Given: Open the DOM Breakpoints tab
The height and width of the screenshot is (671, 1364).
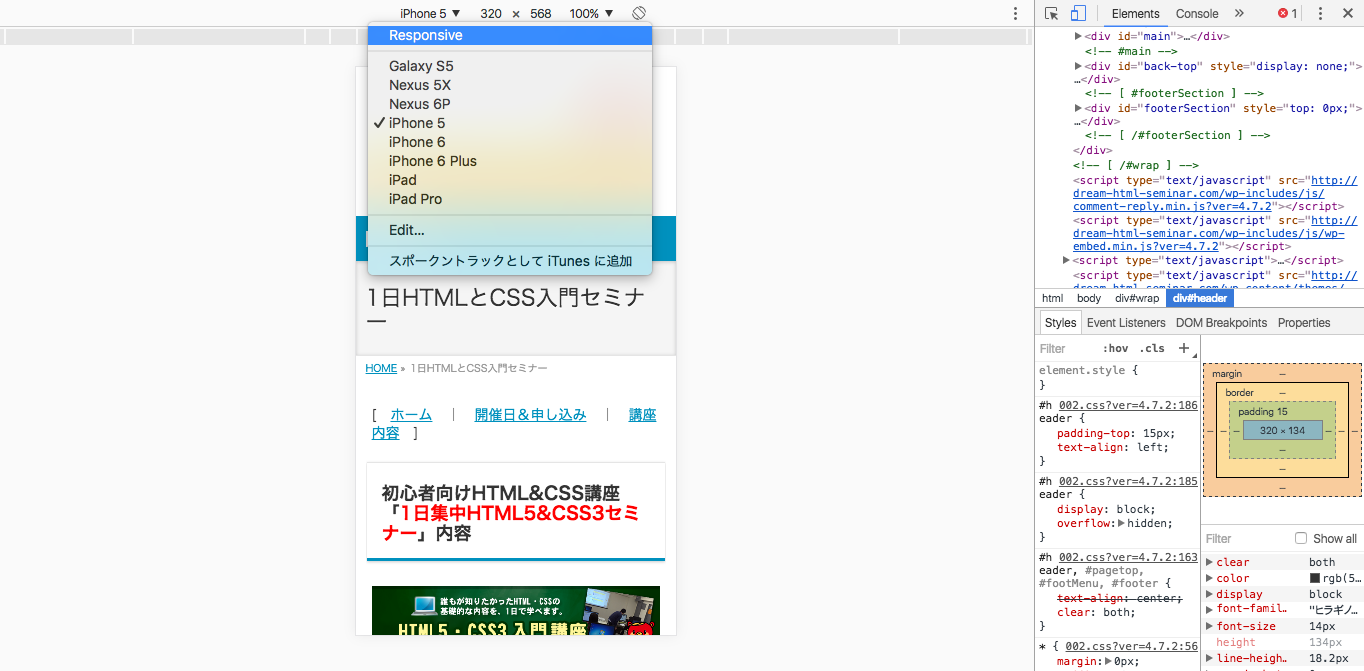Looking at the screenshot, I should (1220, 322).
